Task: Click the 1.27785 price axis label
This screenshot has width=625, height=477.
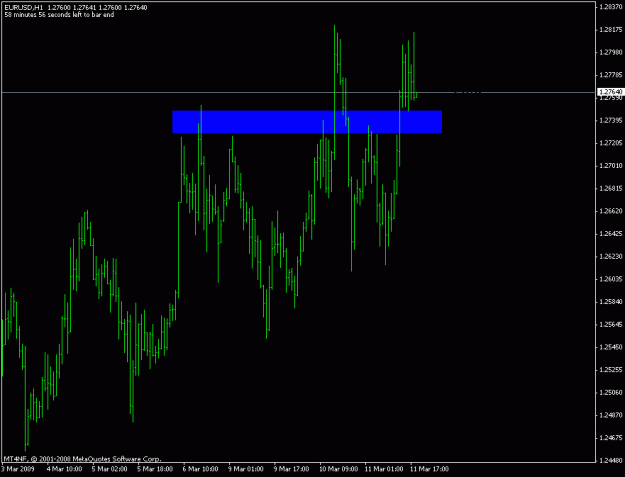Action: pyautogui.click(x=611, y=75)
